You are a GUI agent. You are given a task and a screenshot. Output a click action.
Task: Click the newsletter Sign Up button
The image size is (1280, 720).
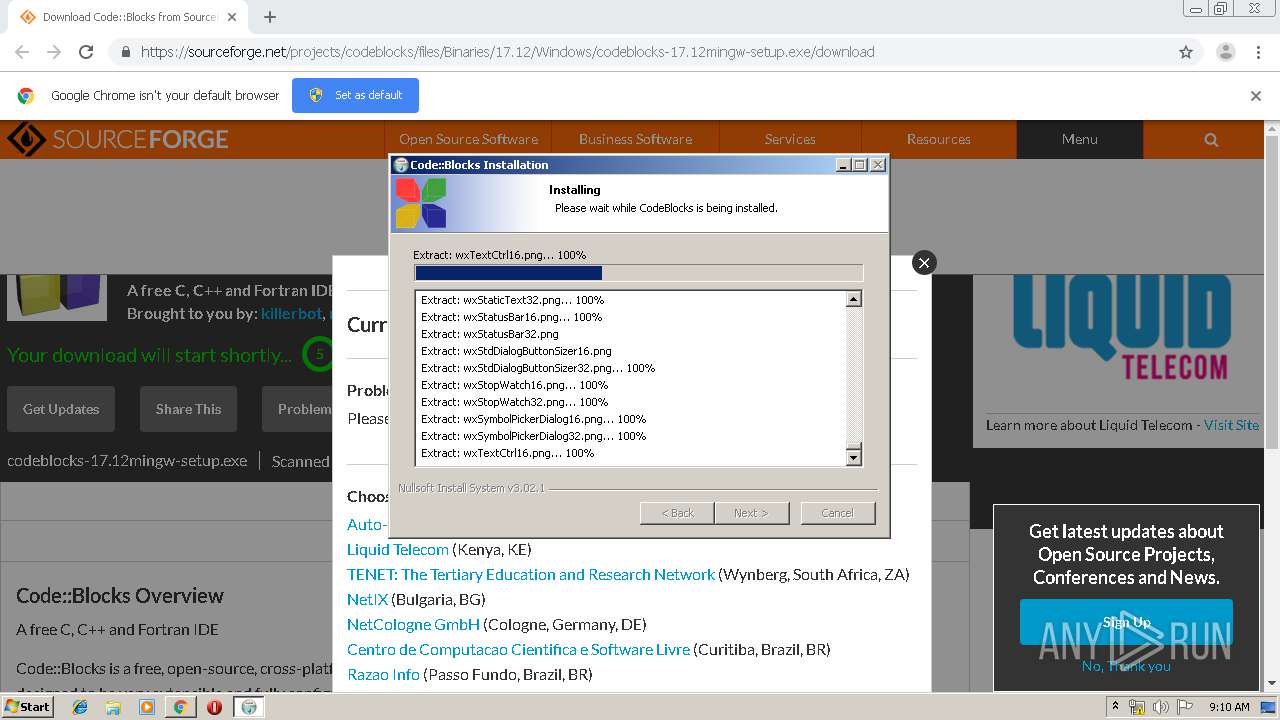(1126, 622)
